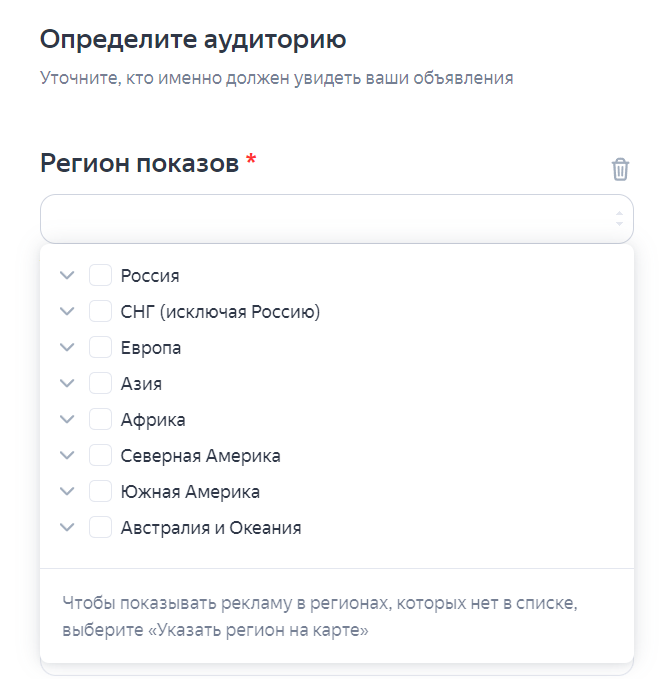The width and height of the screenshot is (661, 679).
Task: Tick the Европа checkbox
Action: [x=100, y=347]
